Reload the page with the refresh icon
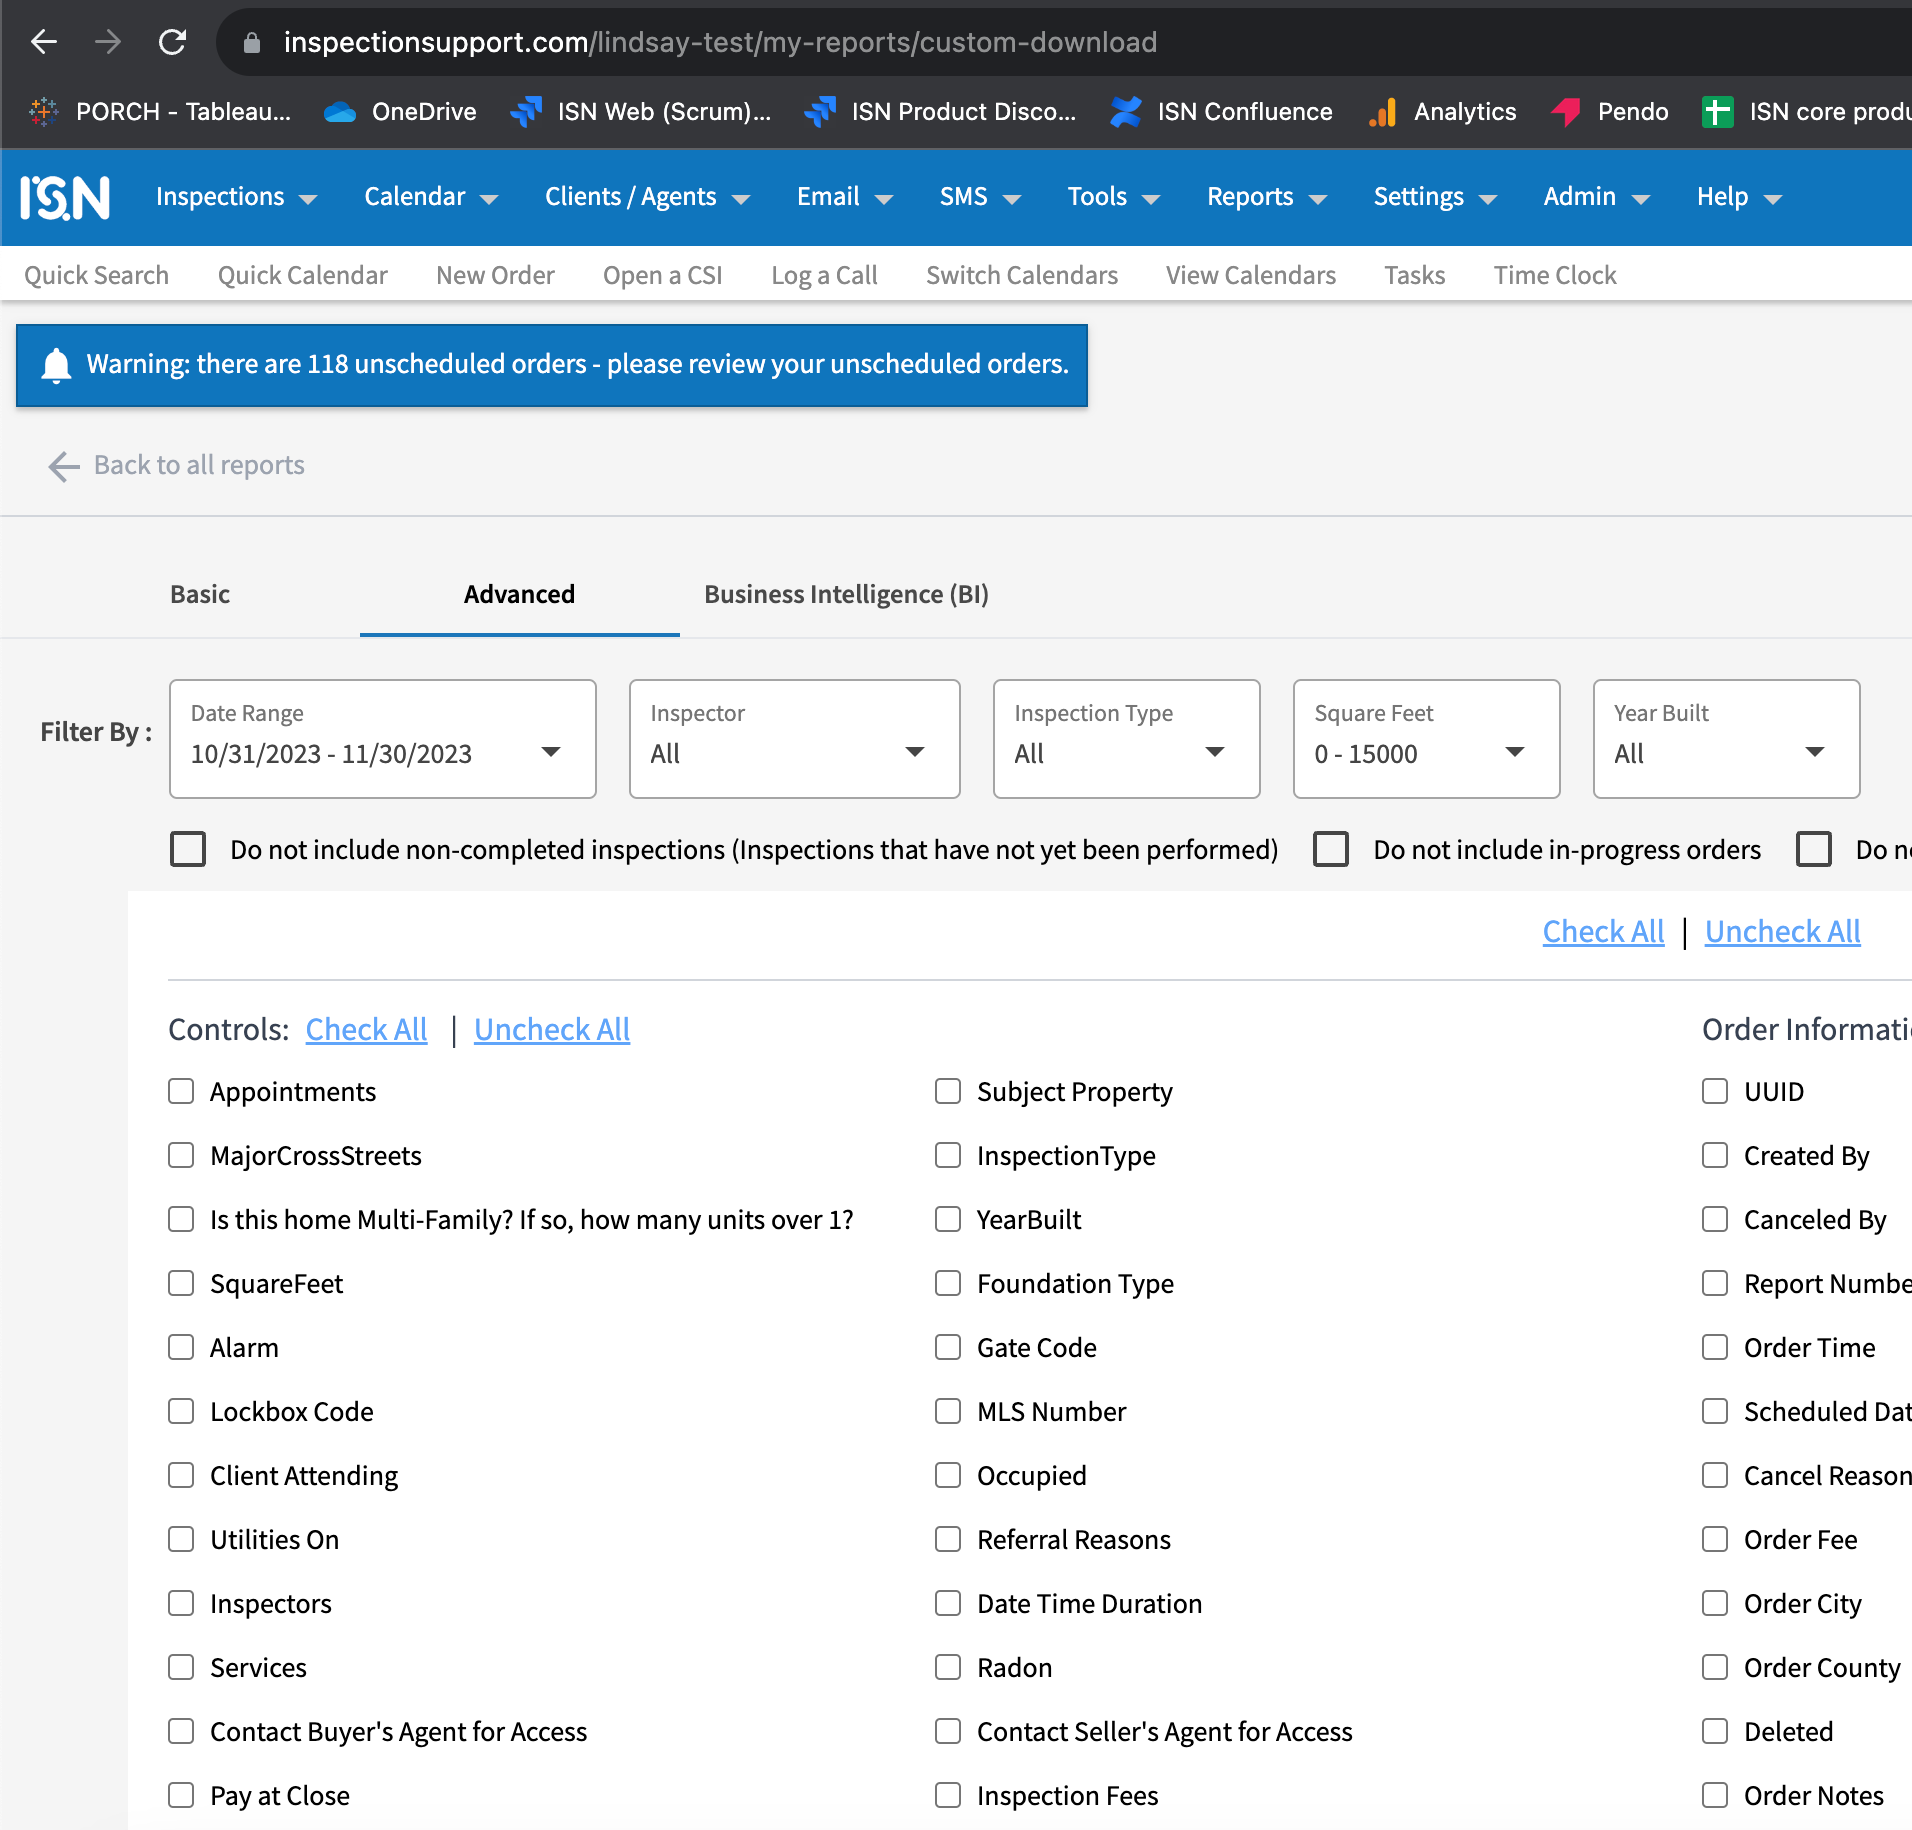Image resolution: width=1912 pixels, height=1830 pixels. pos(172,42)
